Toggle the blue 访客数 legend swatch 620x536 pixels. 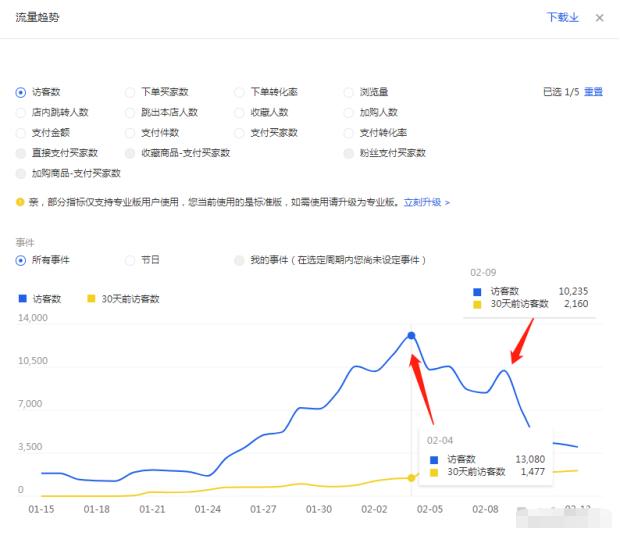coord(23,298)
